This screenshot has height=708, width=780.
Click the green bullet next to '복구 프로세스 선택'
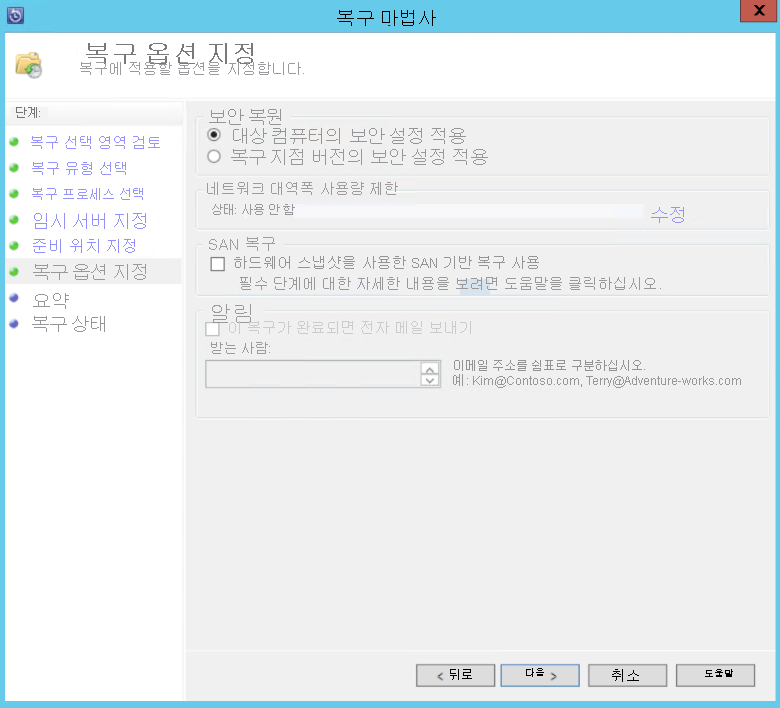pos(14,194)
